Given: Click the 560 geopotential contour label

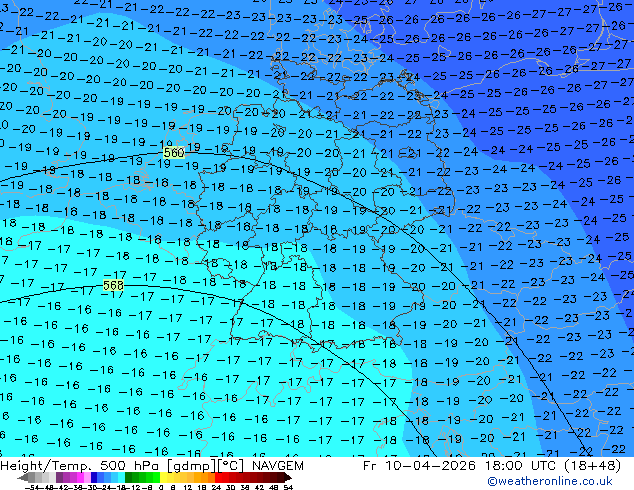Looking at the screenshot, I should pyautogui.click(x=174, y=153).
